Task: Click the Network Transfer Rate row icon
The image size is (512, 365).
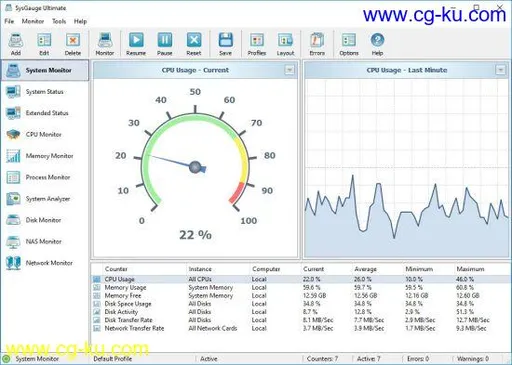Action: [x=97, y=328]
